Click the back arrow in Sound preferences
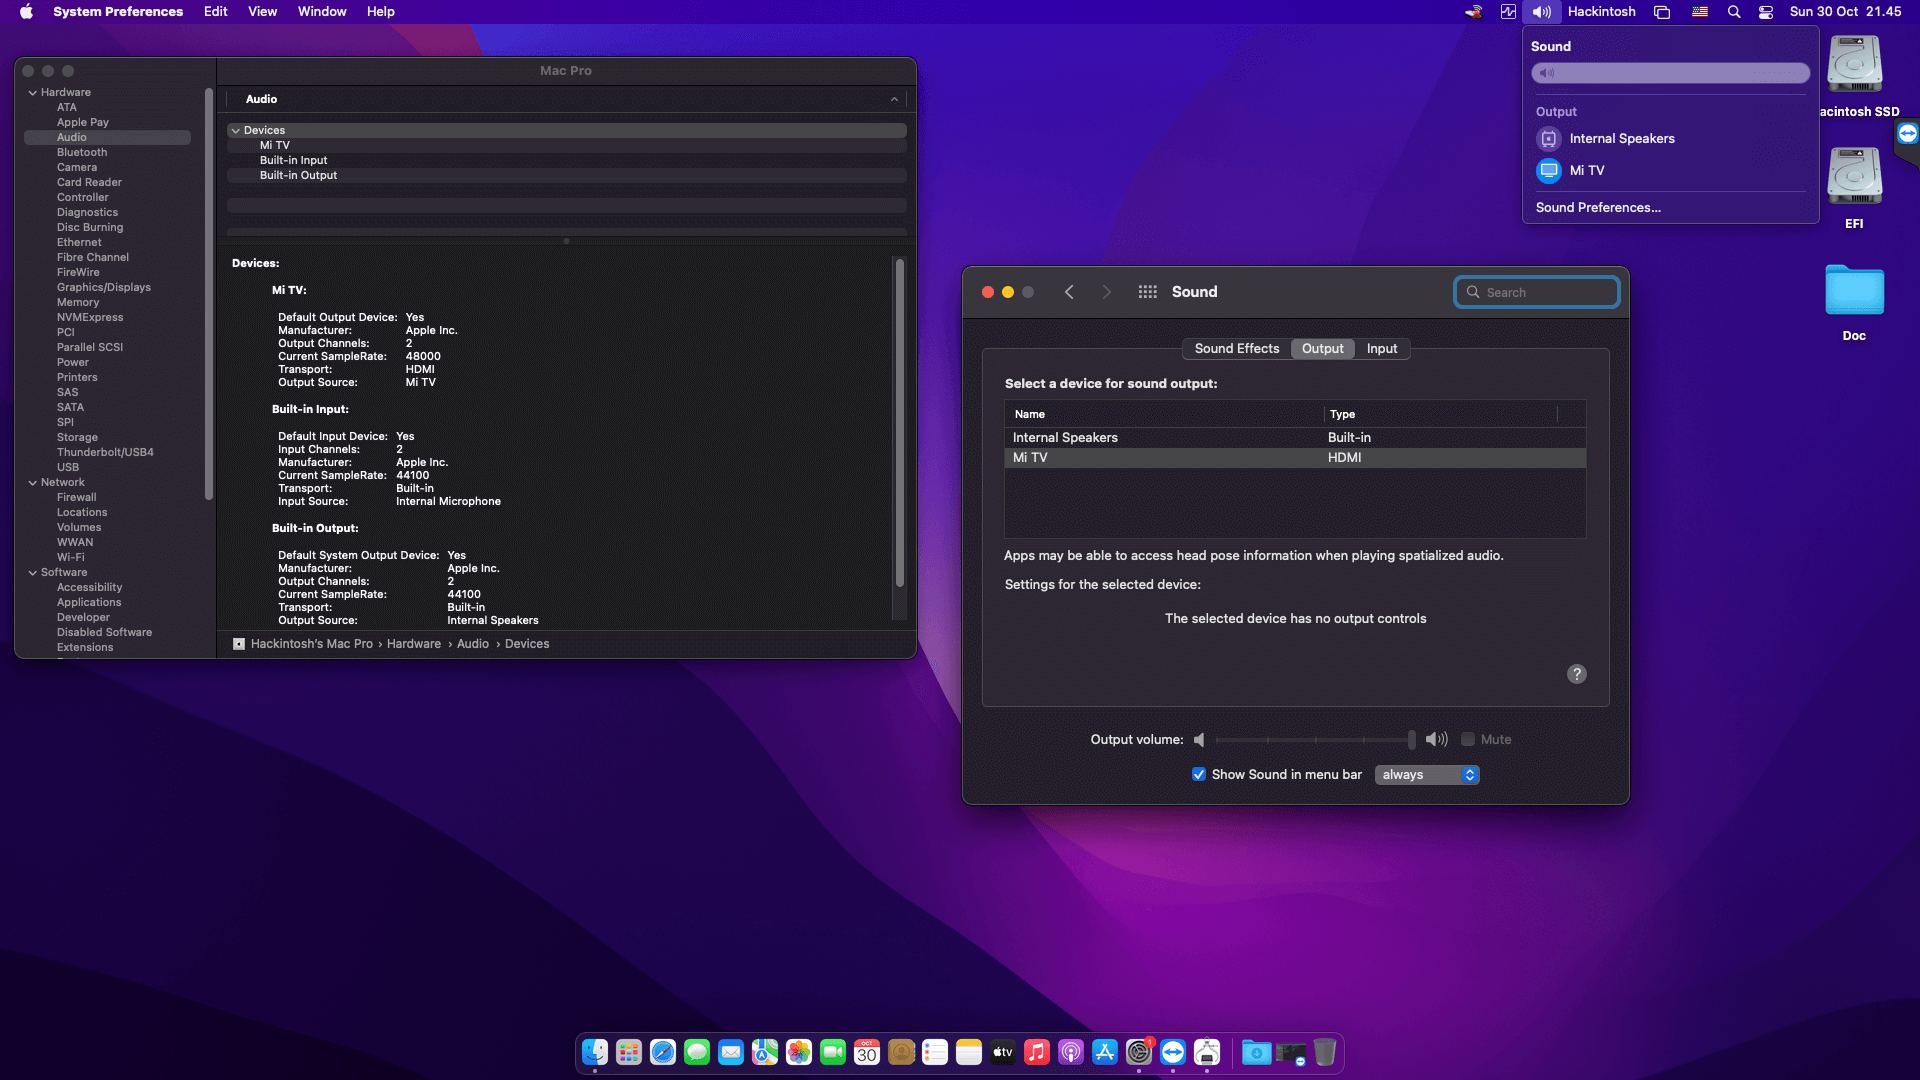The width and height of the screenshot is (1920, 1080). pos(1069,292)
